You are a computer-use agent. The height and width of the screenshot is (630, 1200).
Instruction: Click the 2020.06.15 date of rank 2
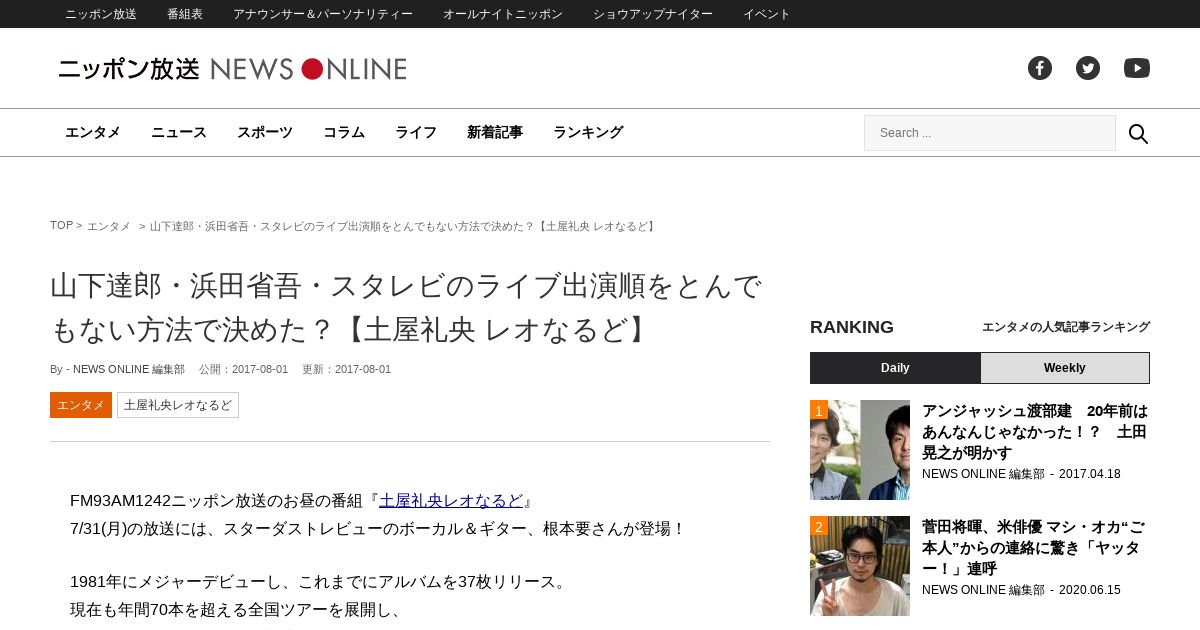point(1090,590)
